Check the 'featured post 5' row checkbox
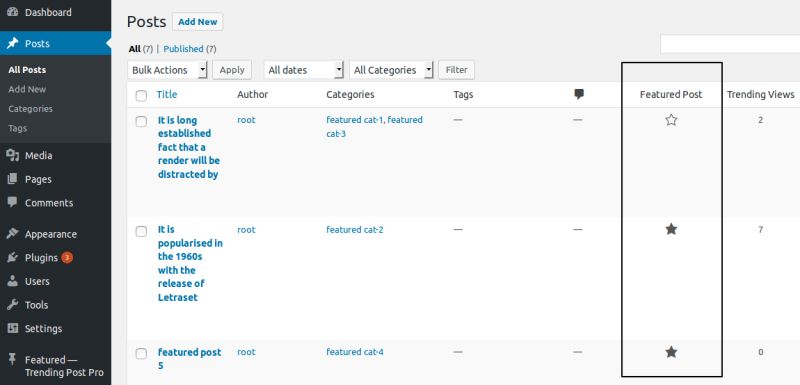Viewport: 800px width, 385px height. pos(141,353)
